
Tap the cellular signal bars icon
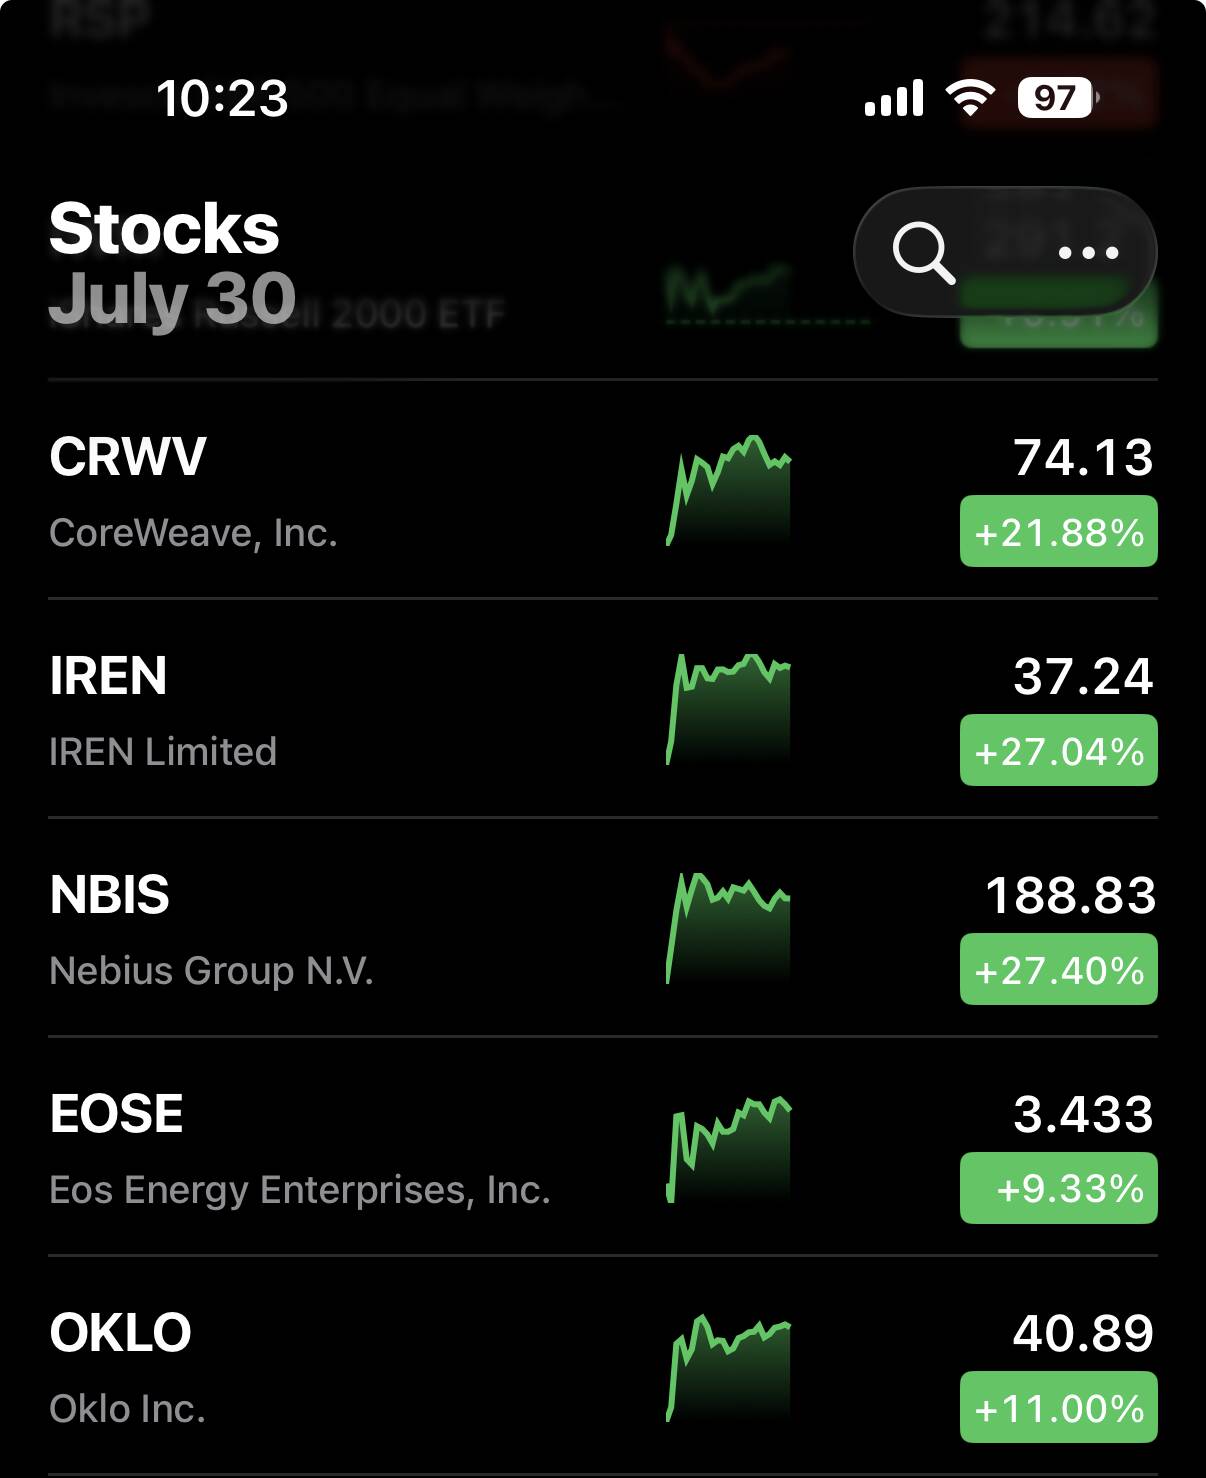click(894, 99)
